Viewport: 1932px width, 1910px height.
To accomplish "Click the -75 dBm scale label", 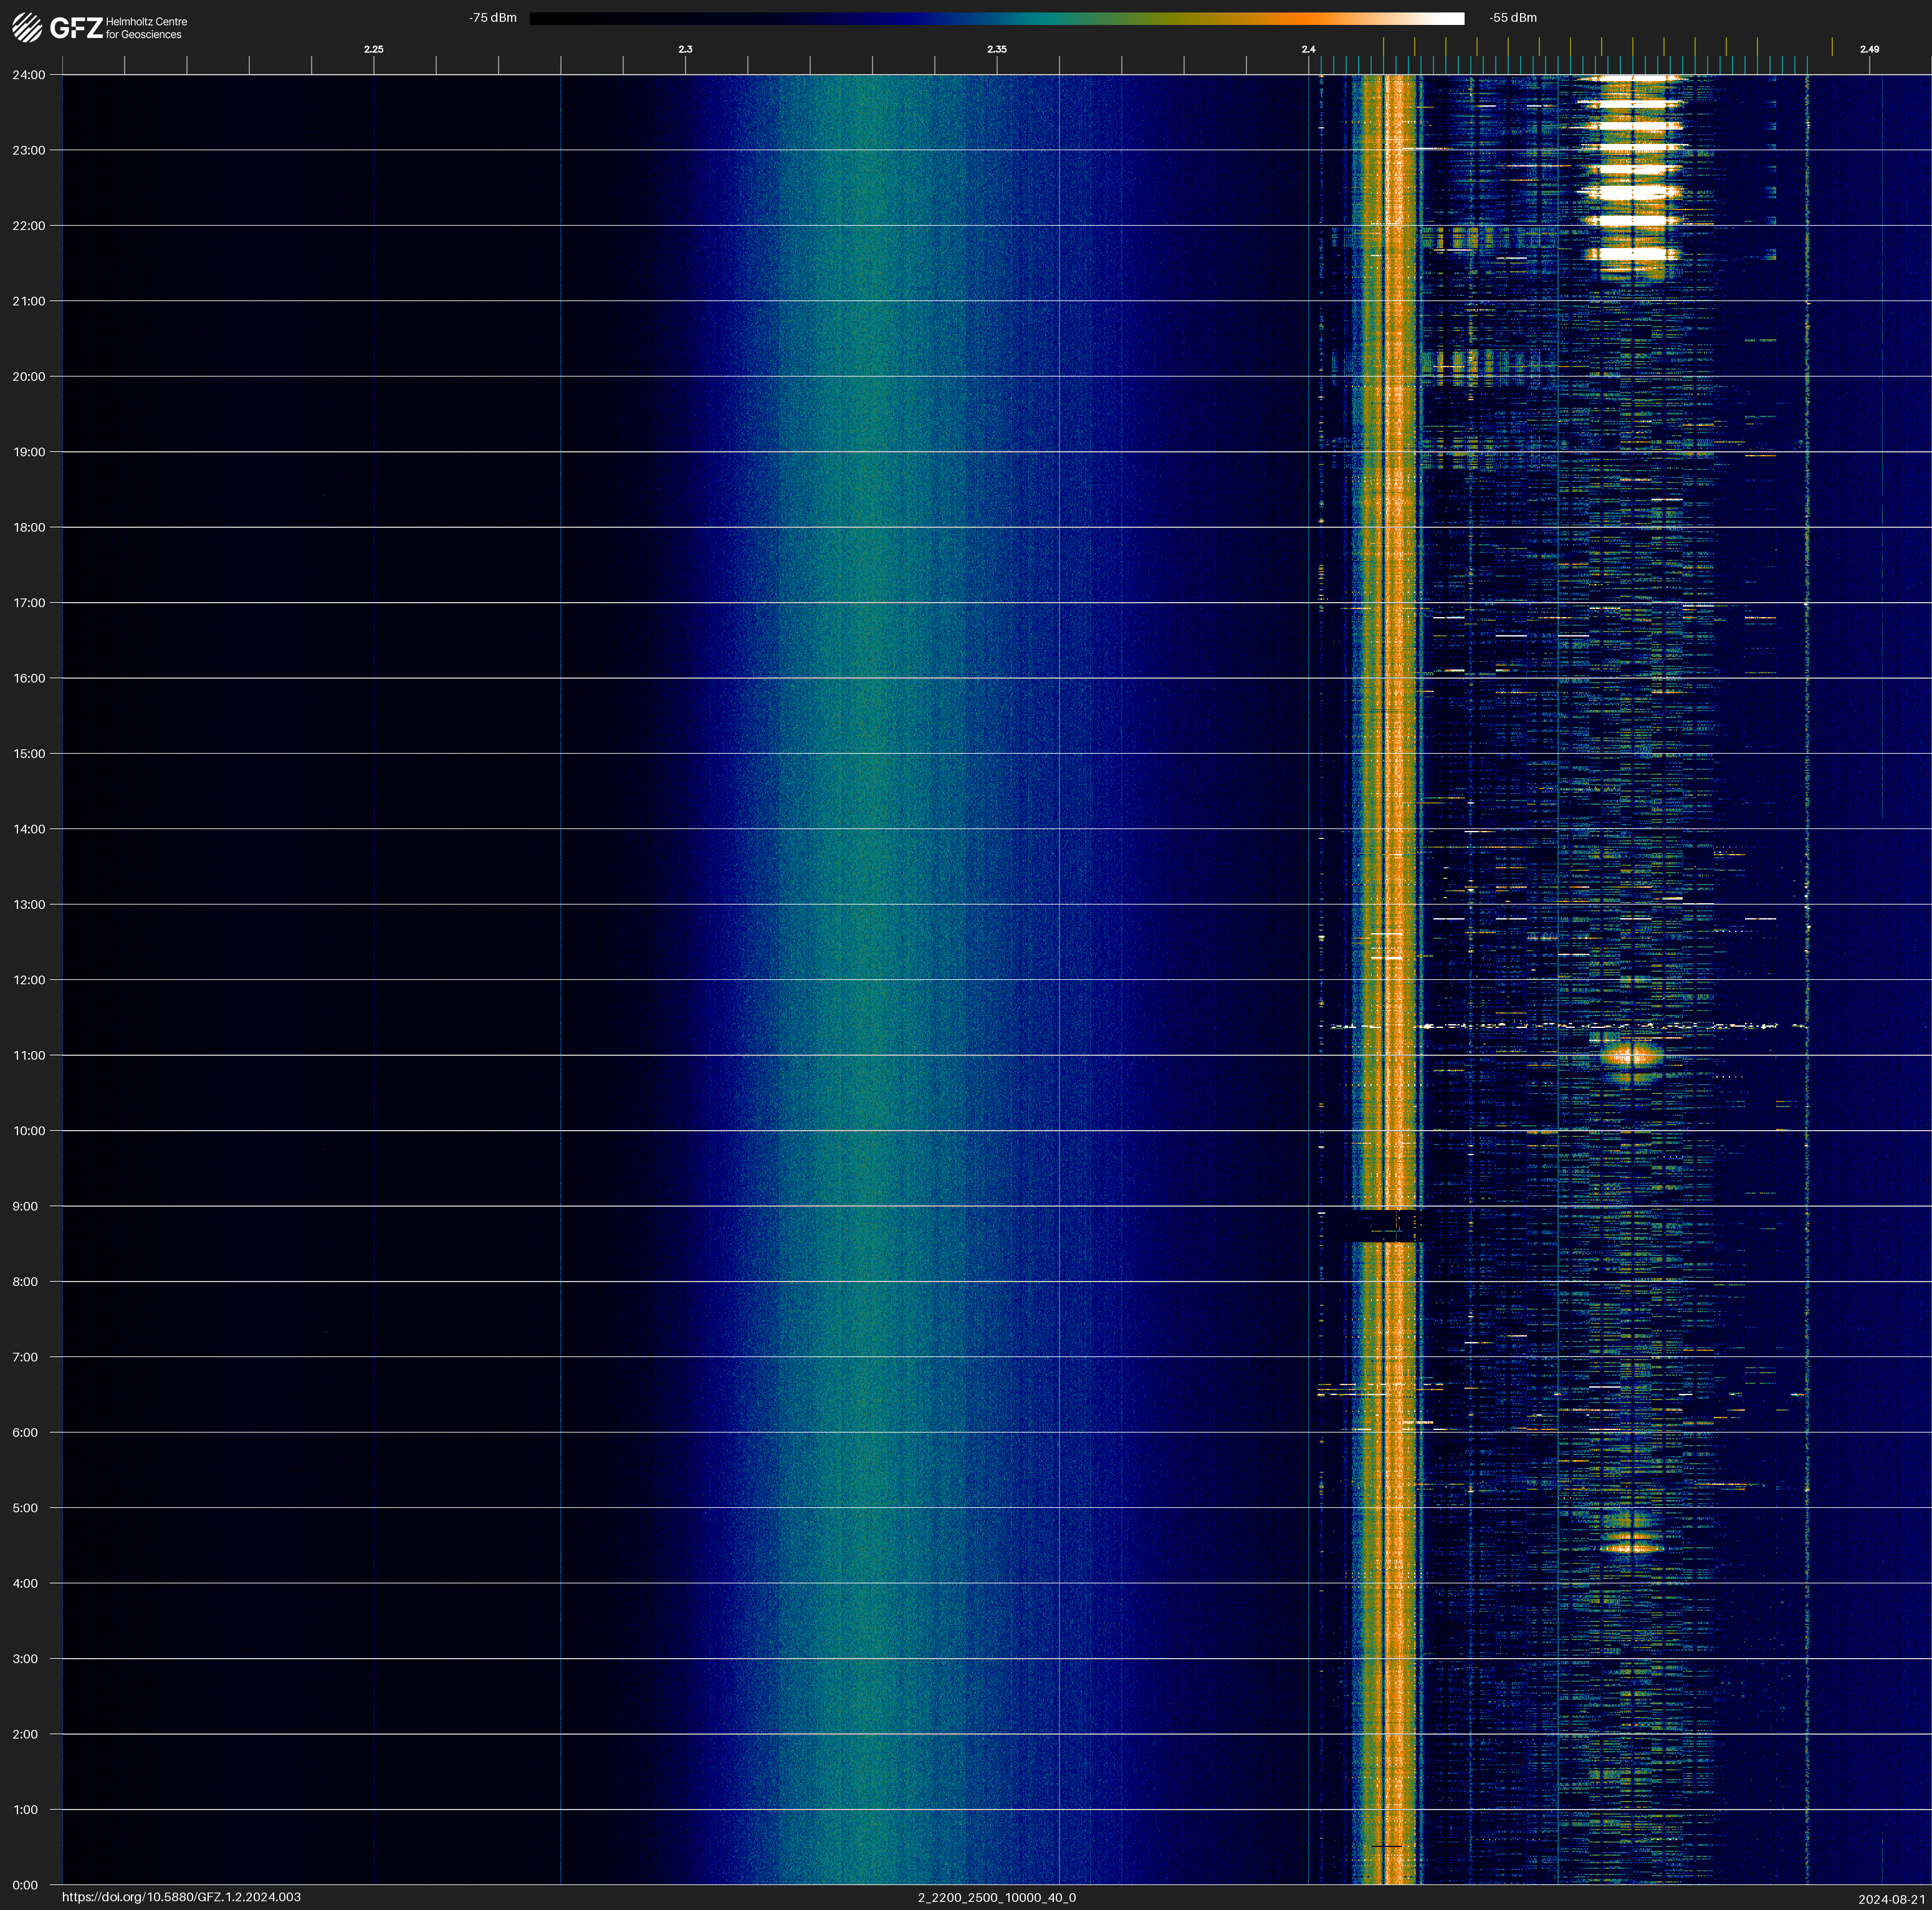I will pos(492,18).
